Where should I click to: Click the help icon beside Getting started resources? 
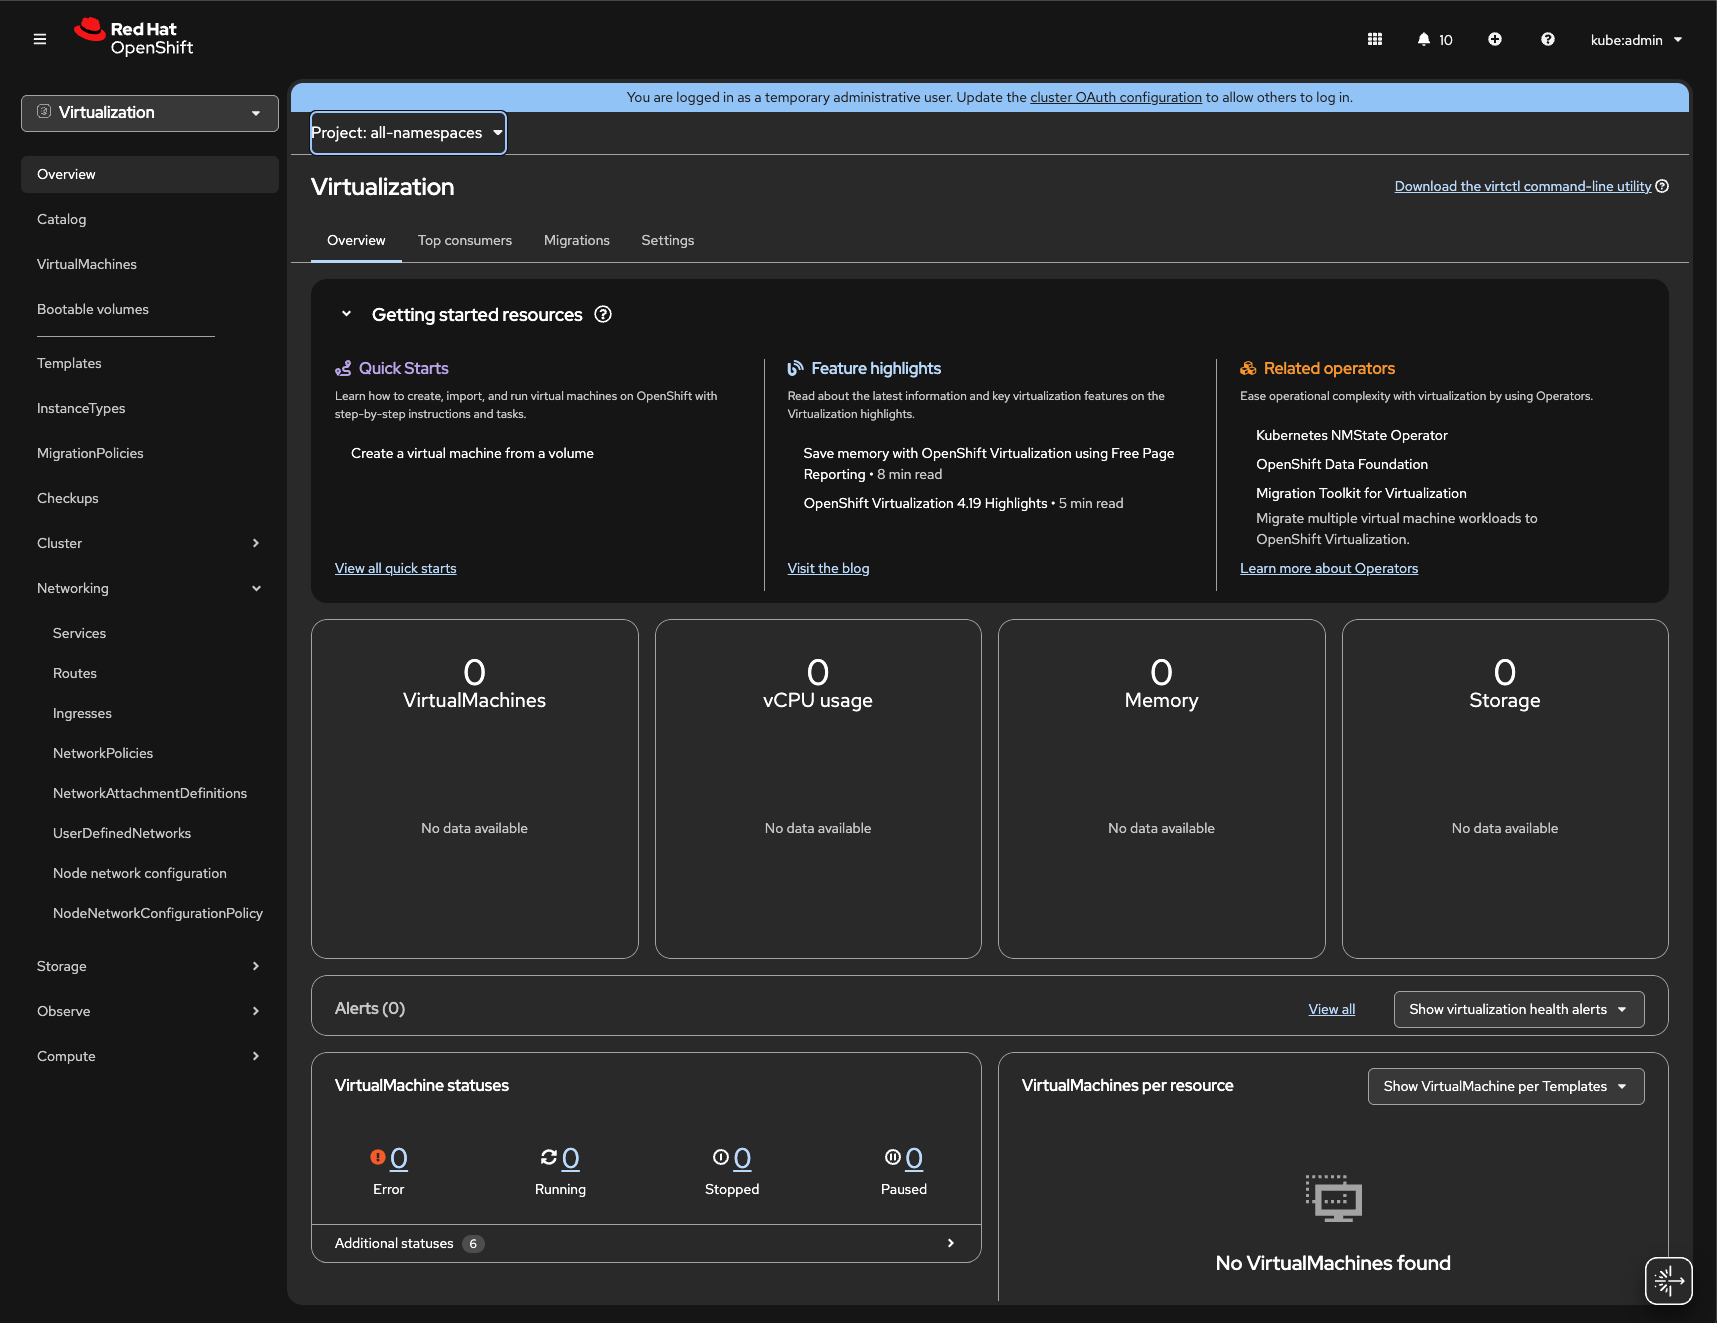(603, 314)
